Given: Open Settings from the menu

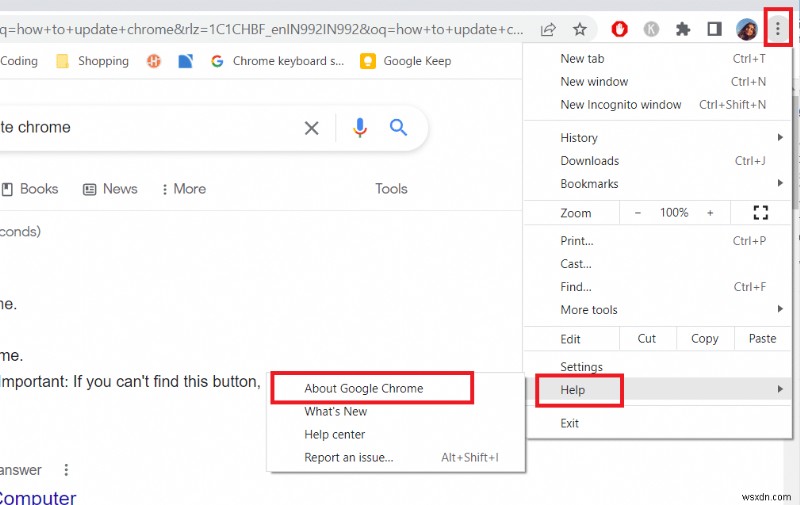Looking at the screenshot, I should [658, 366].
